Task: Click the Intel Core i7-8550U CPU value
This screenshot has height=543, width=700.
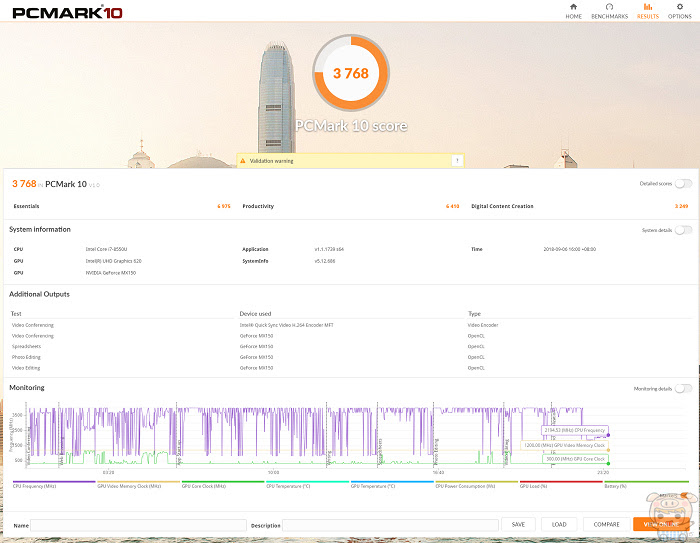Action: click(x=106, y=249)
